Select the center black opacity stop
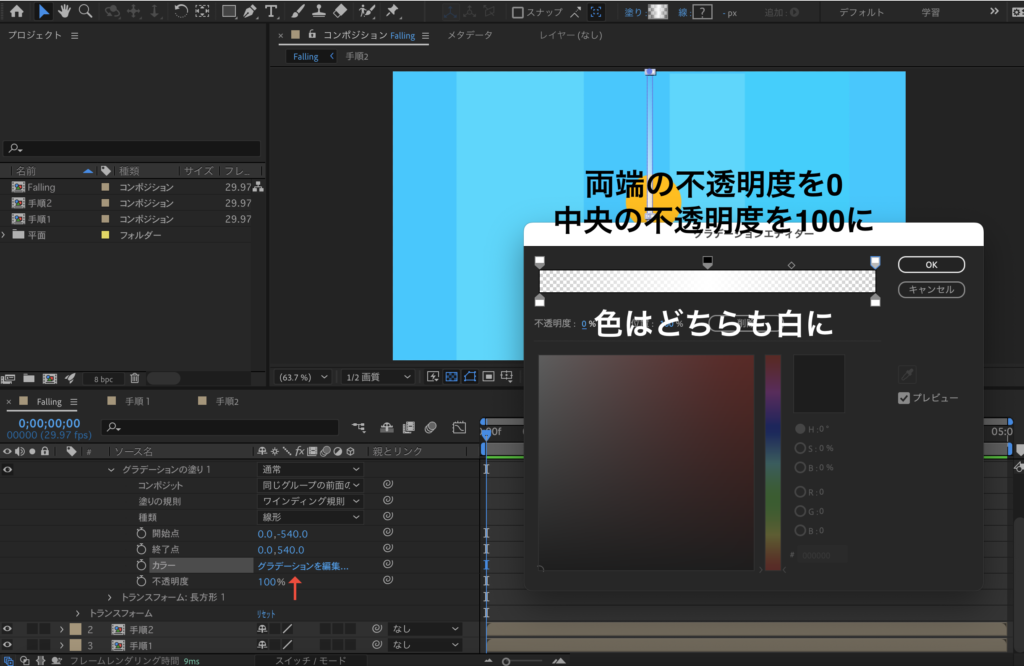The height and width of the screenshot is (666, 1024). point(708,262)
